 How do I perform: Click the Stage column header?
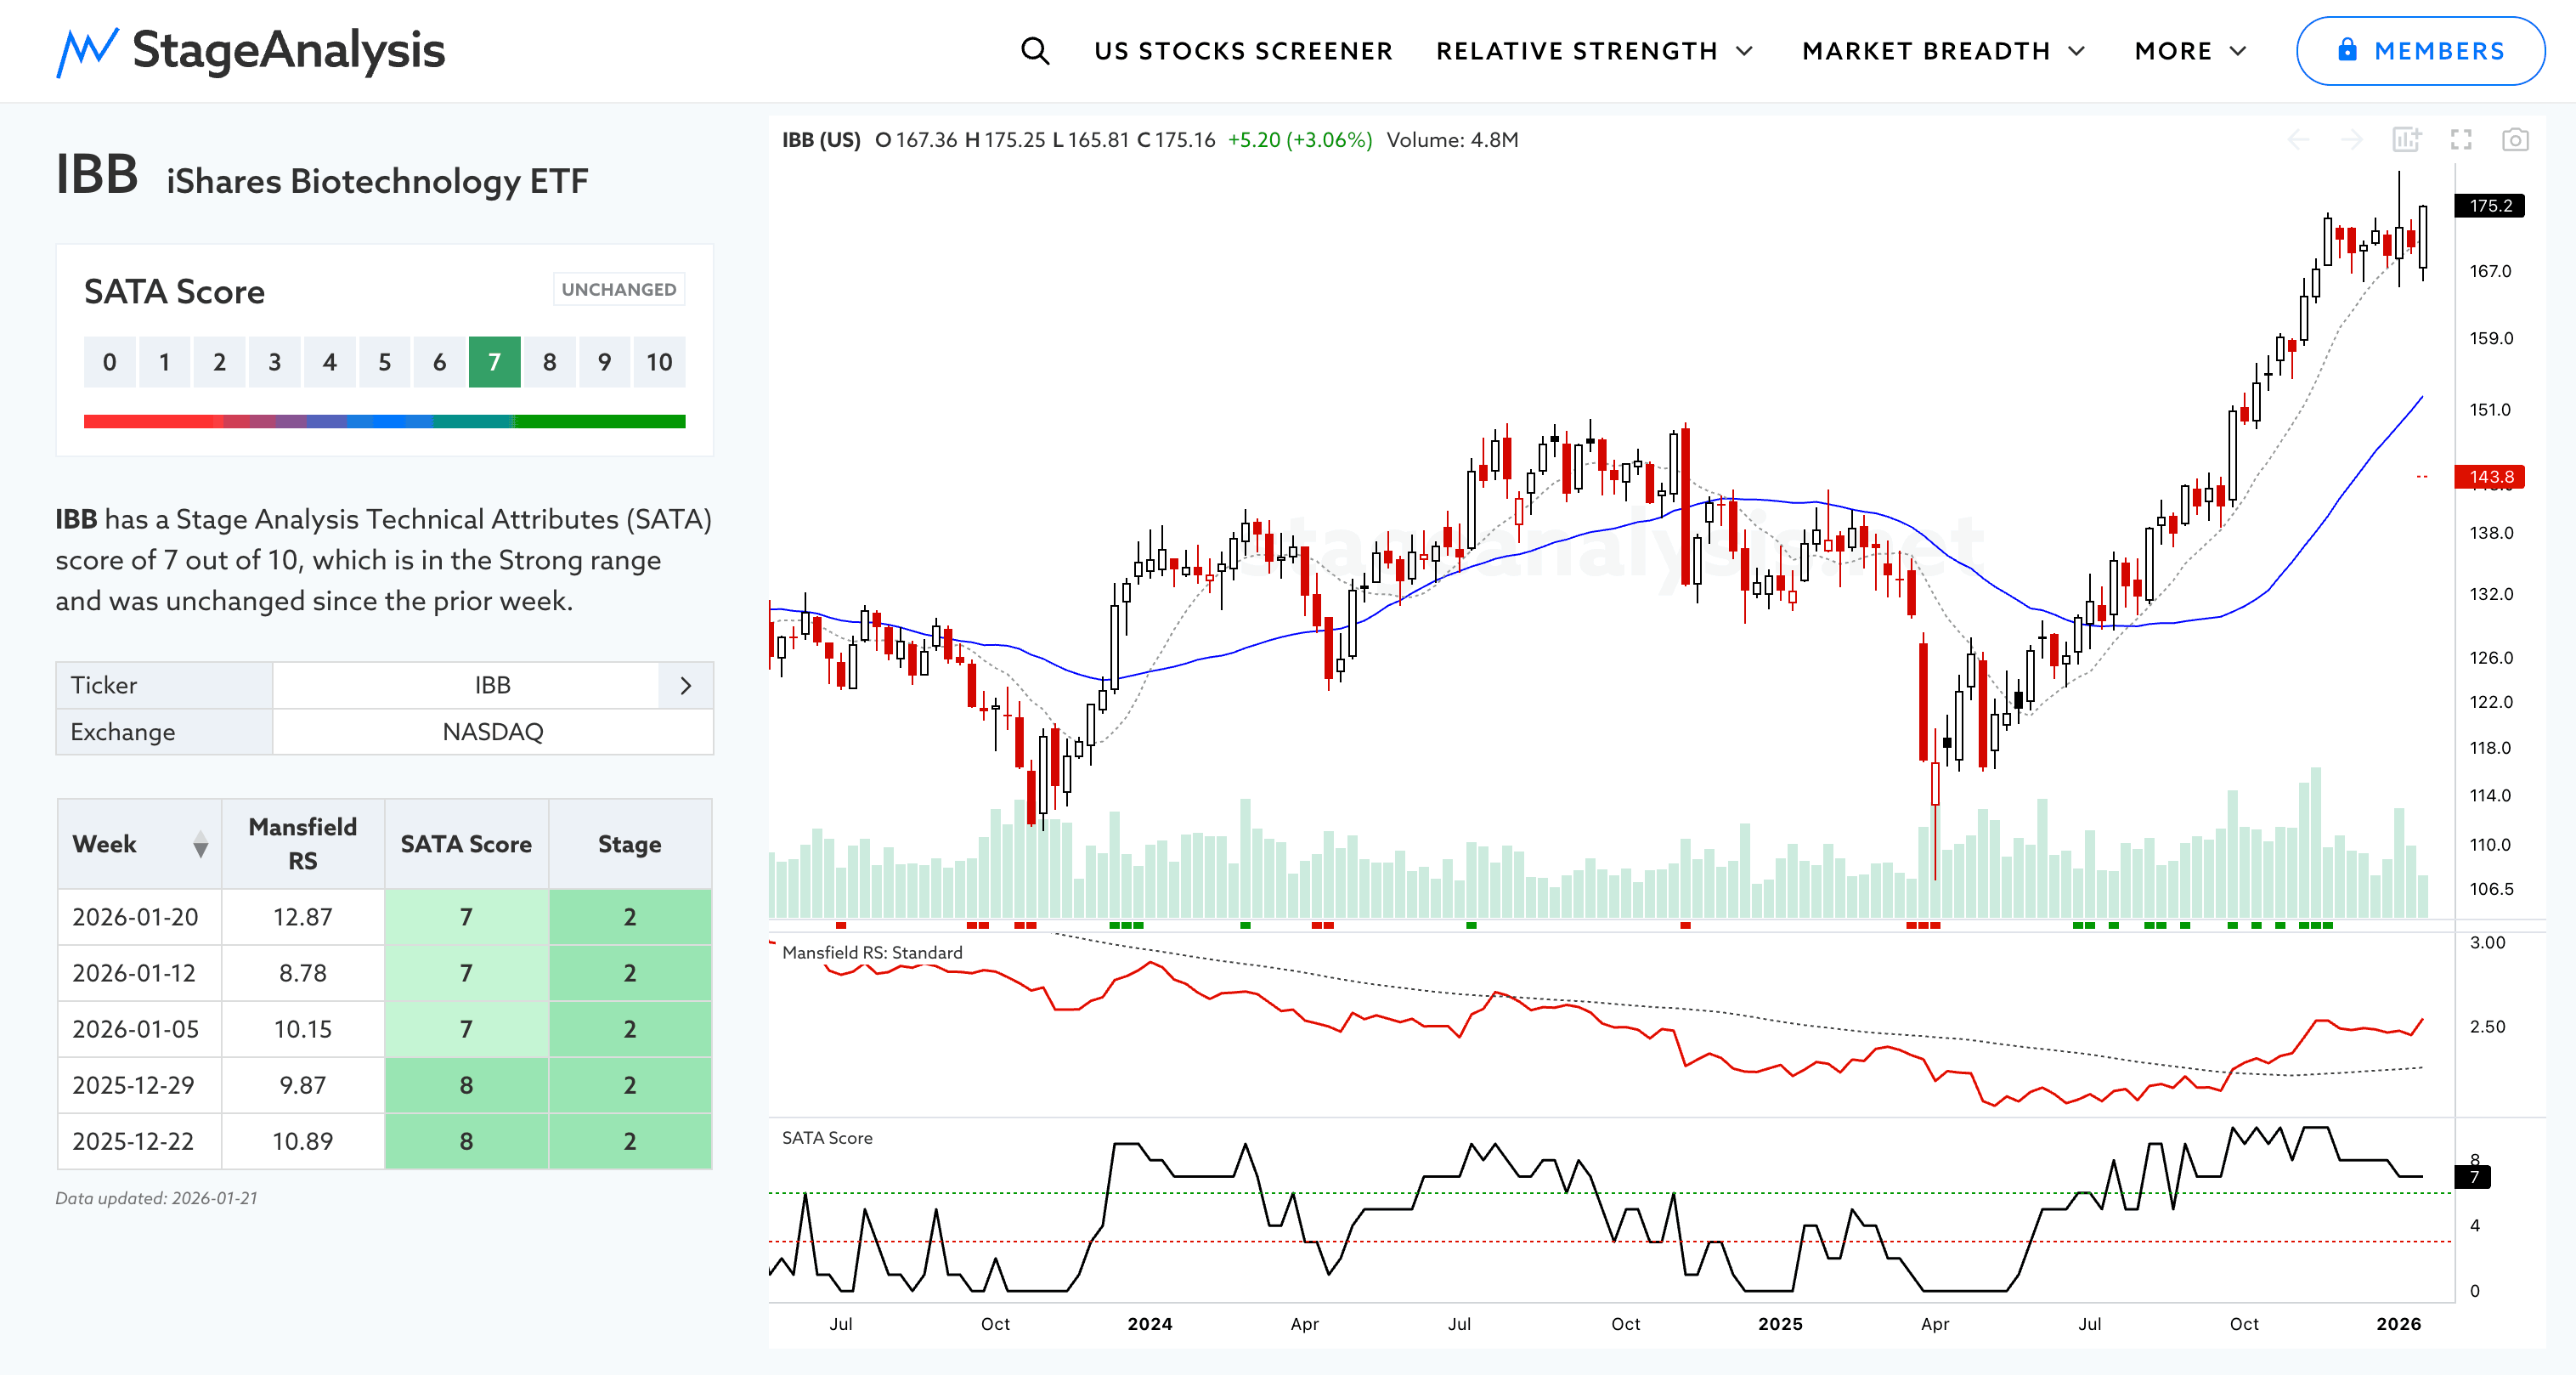pos(629,845)
